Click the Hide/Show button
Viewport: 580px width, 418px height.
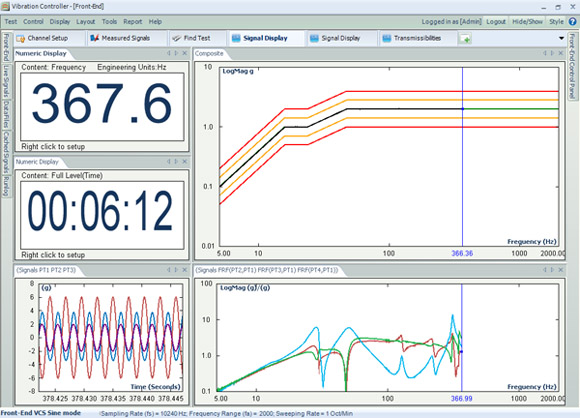click(527, 21)
